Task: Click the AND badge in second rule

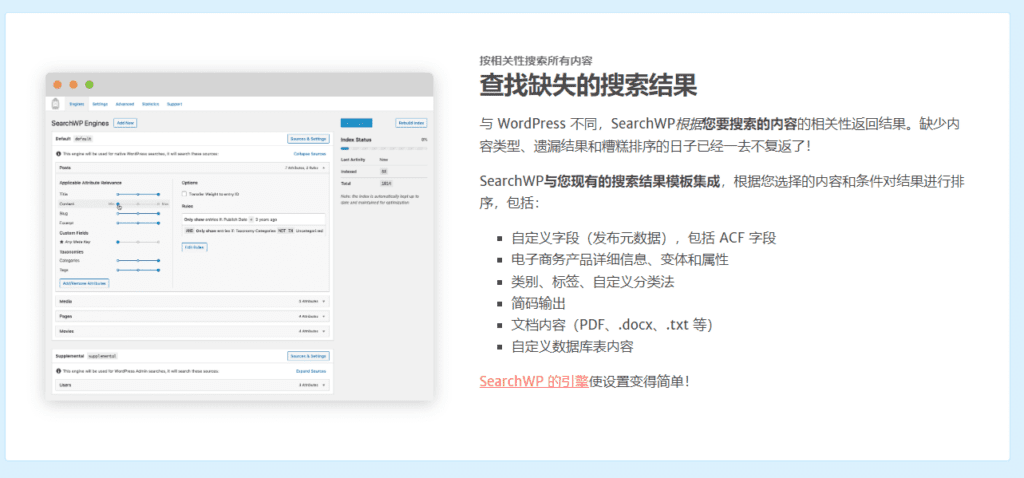Action: [x=189, y=231]
